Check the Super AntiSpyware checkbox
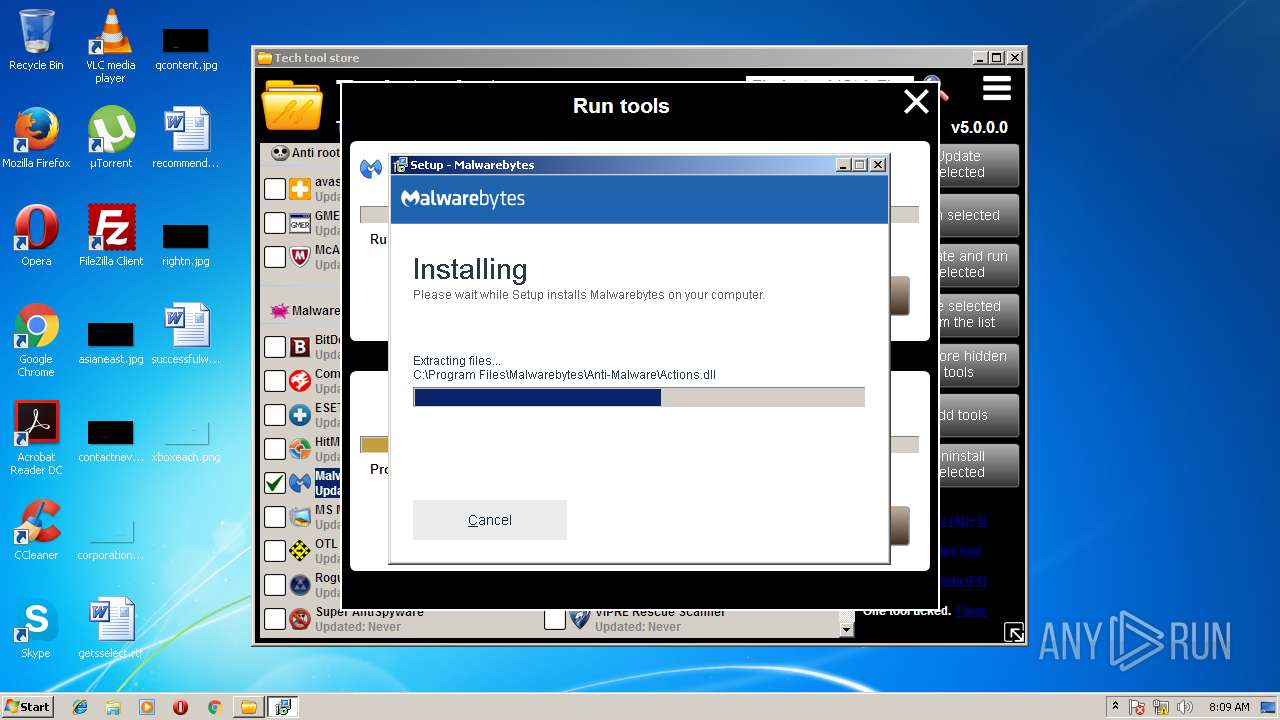The width and height of the screenshot is (1280, 720). coord(275,619)
